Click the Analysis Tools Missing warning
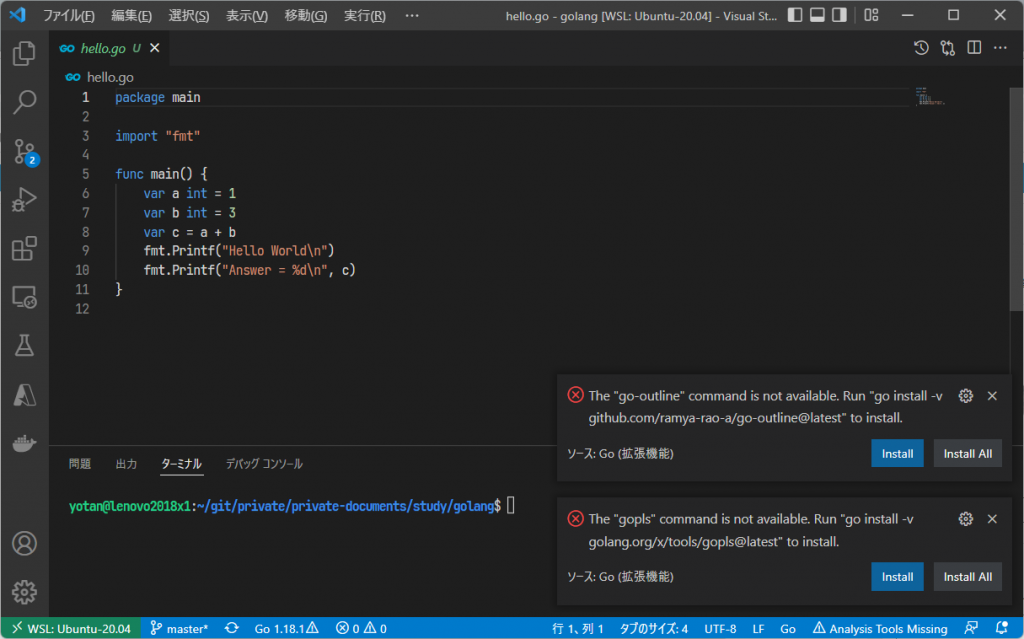 (880, 629)
